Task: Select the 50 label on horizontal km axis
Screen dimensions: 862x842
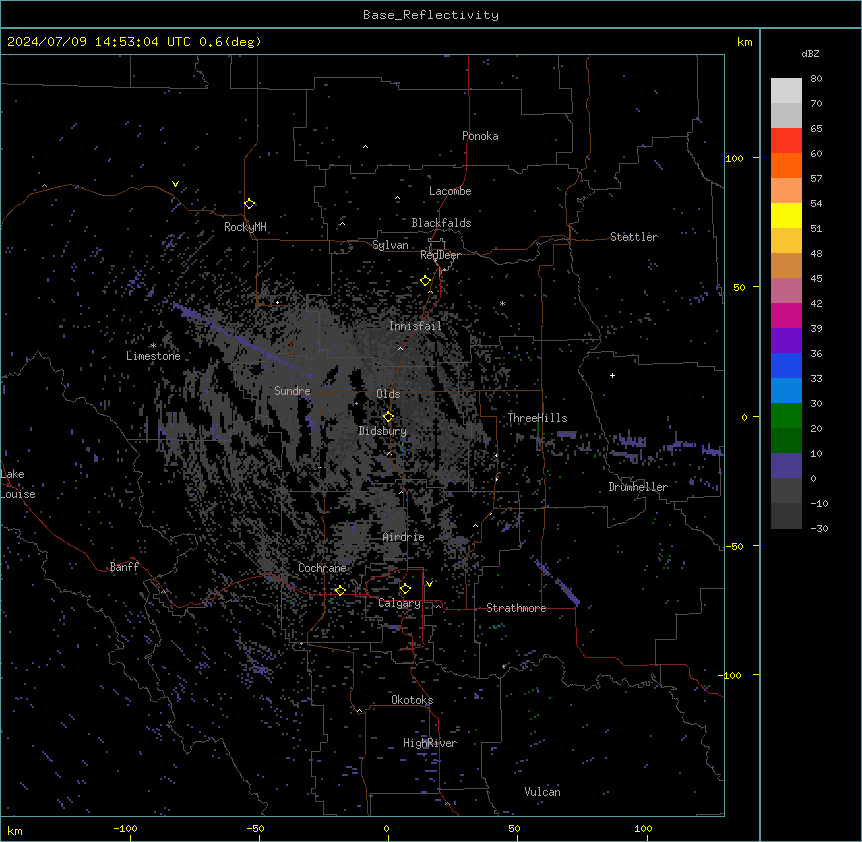Action: (514, 828)
